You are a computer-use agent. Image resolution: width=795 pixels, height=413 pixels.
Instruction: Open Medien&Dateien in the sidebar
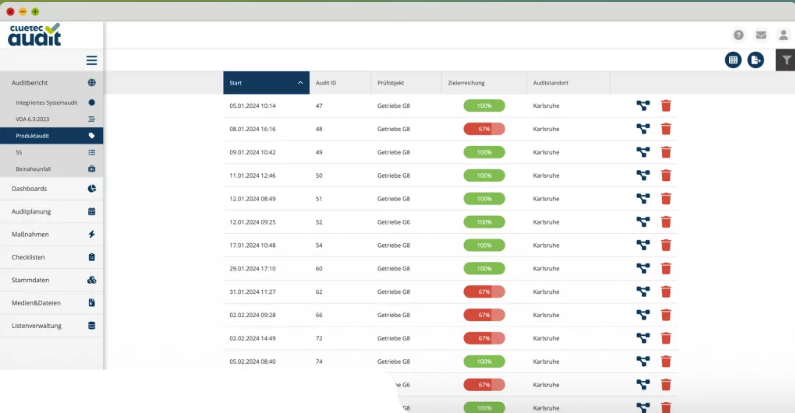52,303
